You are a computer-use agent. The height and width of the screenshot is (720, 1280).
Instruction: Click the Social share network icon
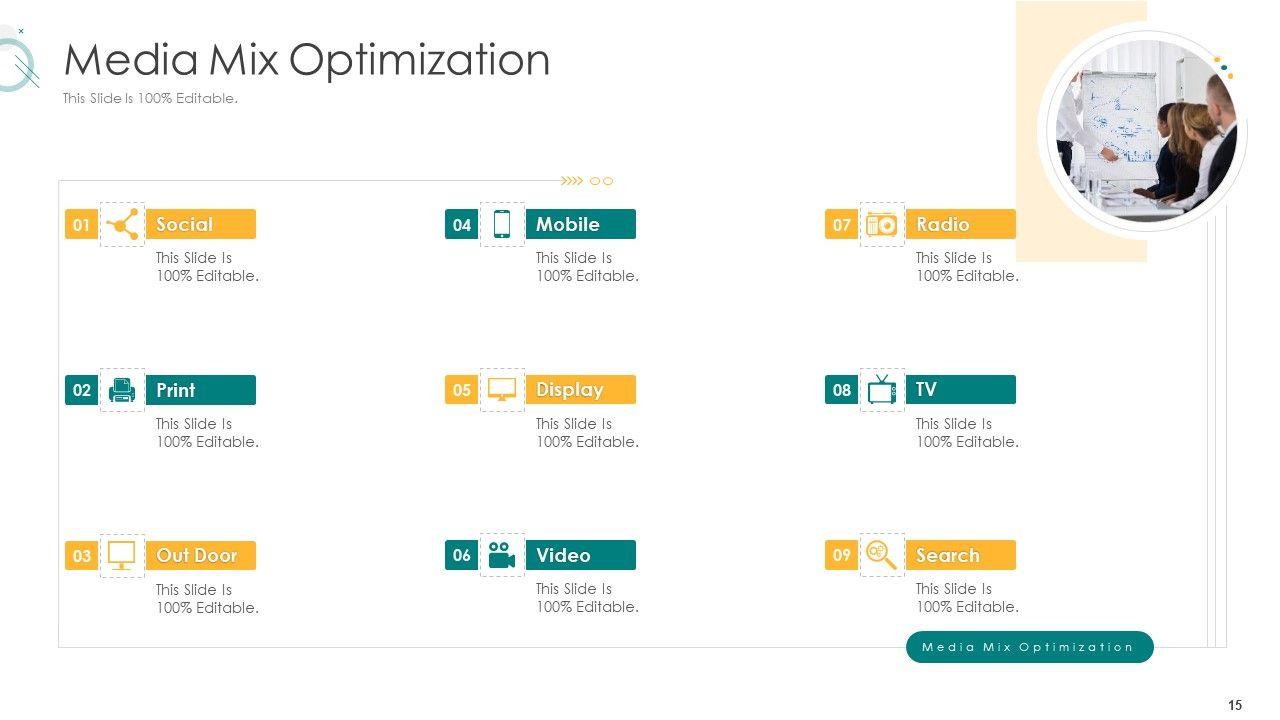tap(122, 224)
